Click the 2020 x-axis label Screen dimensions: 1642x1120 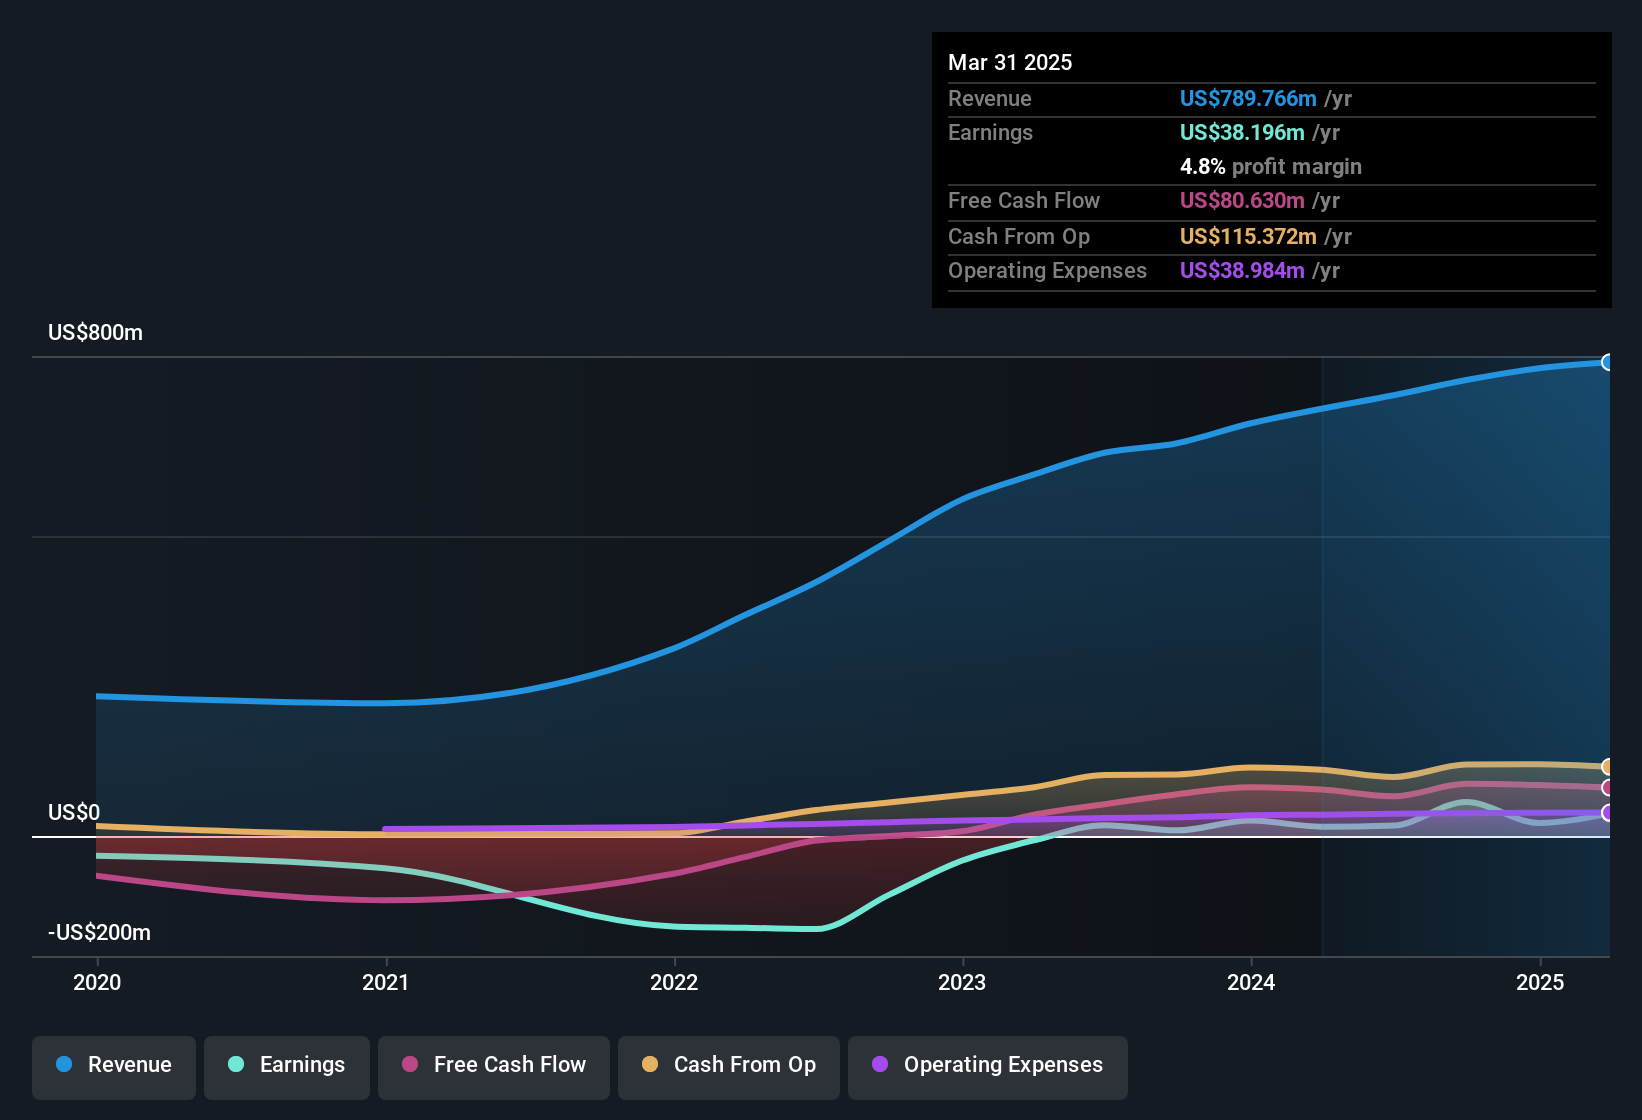coord(97,982)
